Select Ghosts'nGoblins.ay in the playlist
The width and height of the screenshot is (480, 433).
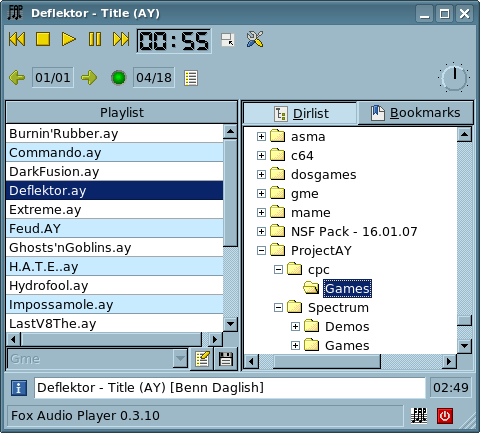tap(114, 248)
